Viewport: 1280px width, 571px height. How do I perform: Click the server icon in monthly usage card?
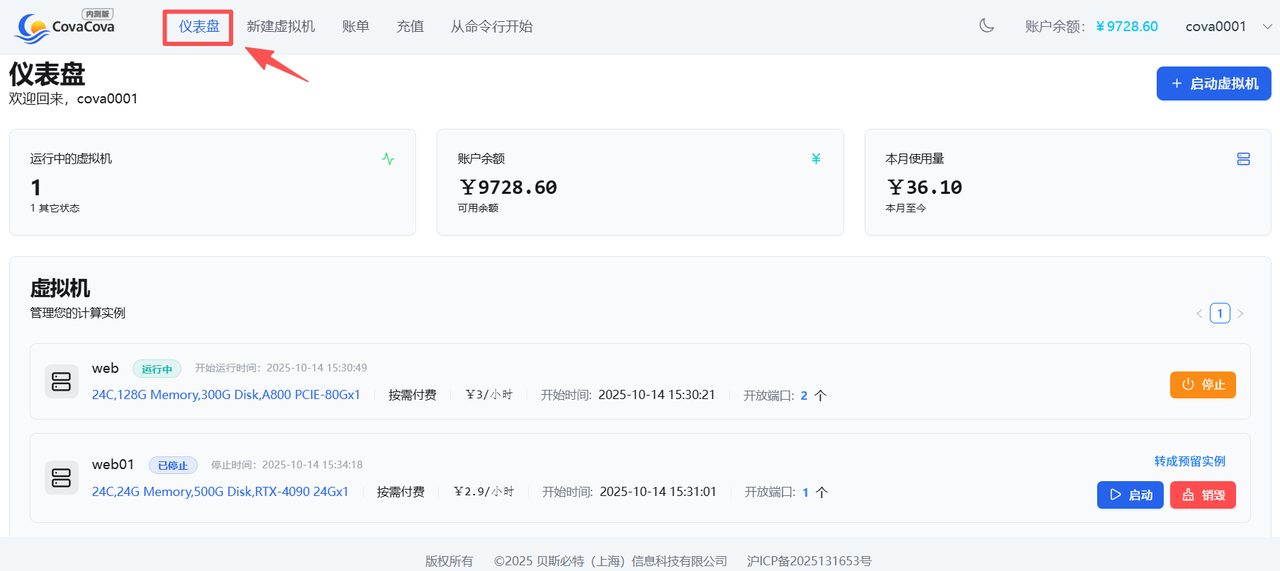[1243, 159]
